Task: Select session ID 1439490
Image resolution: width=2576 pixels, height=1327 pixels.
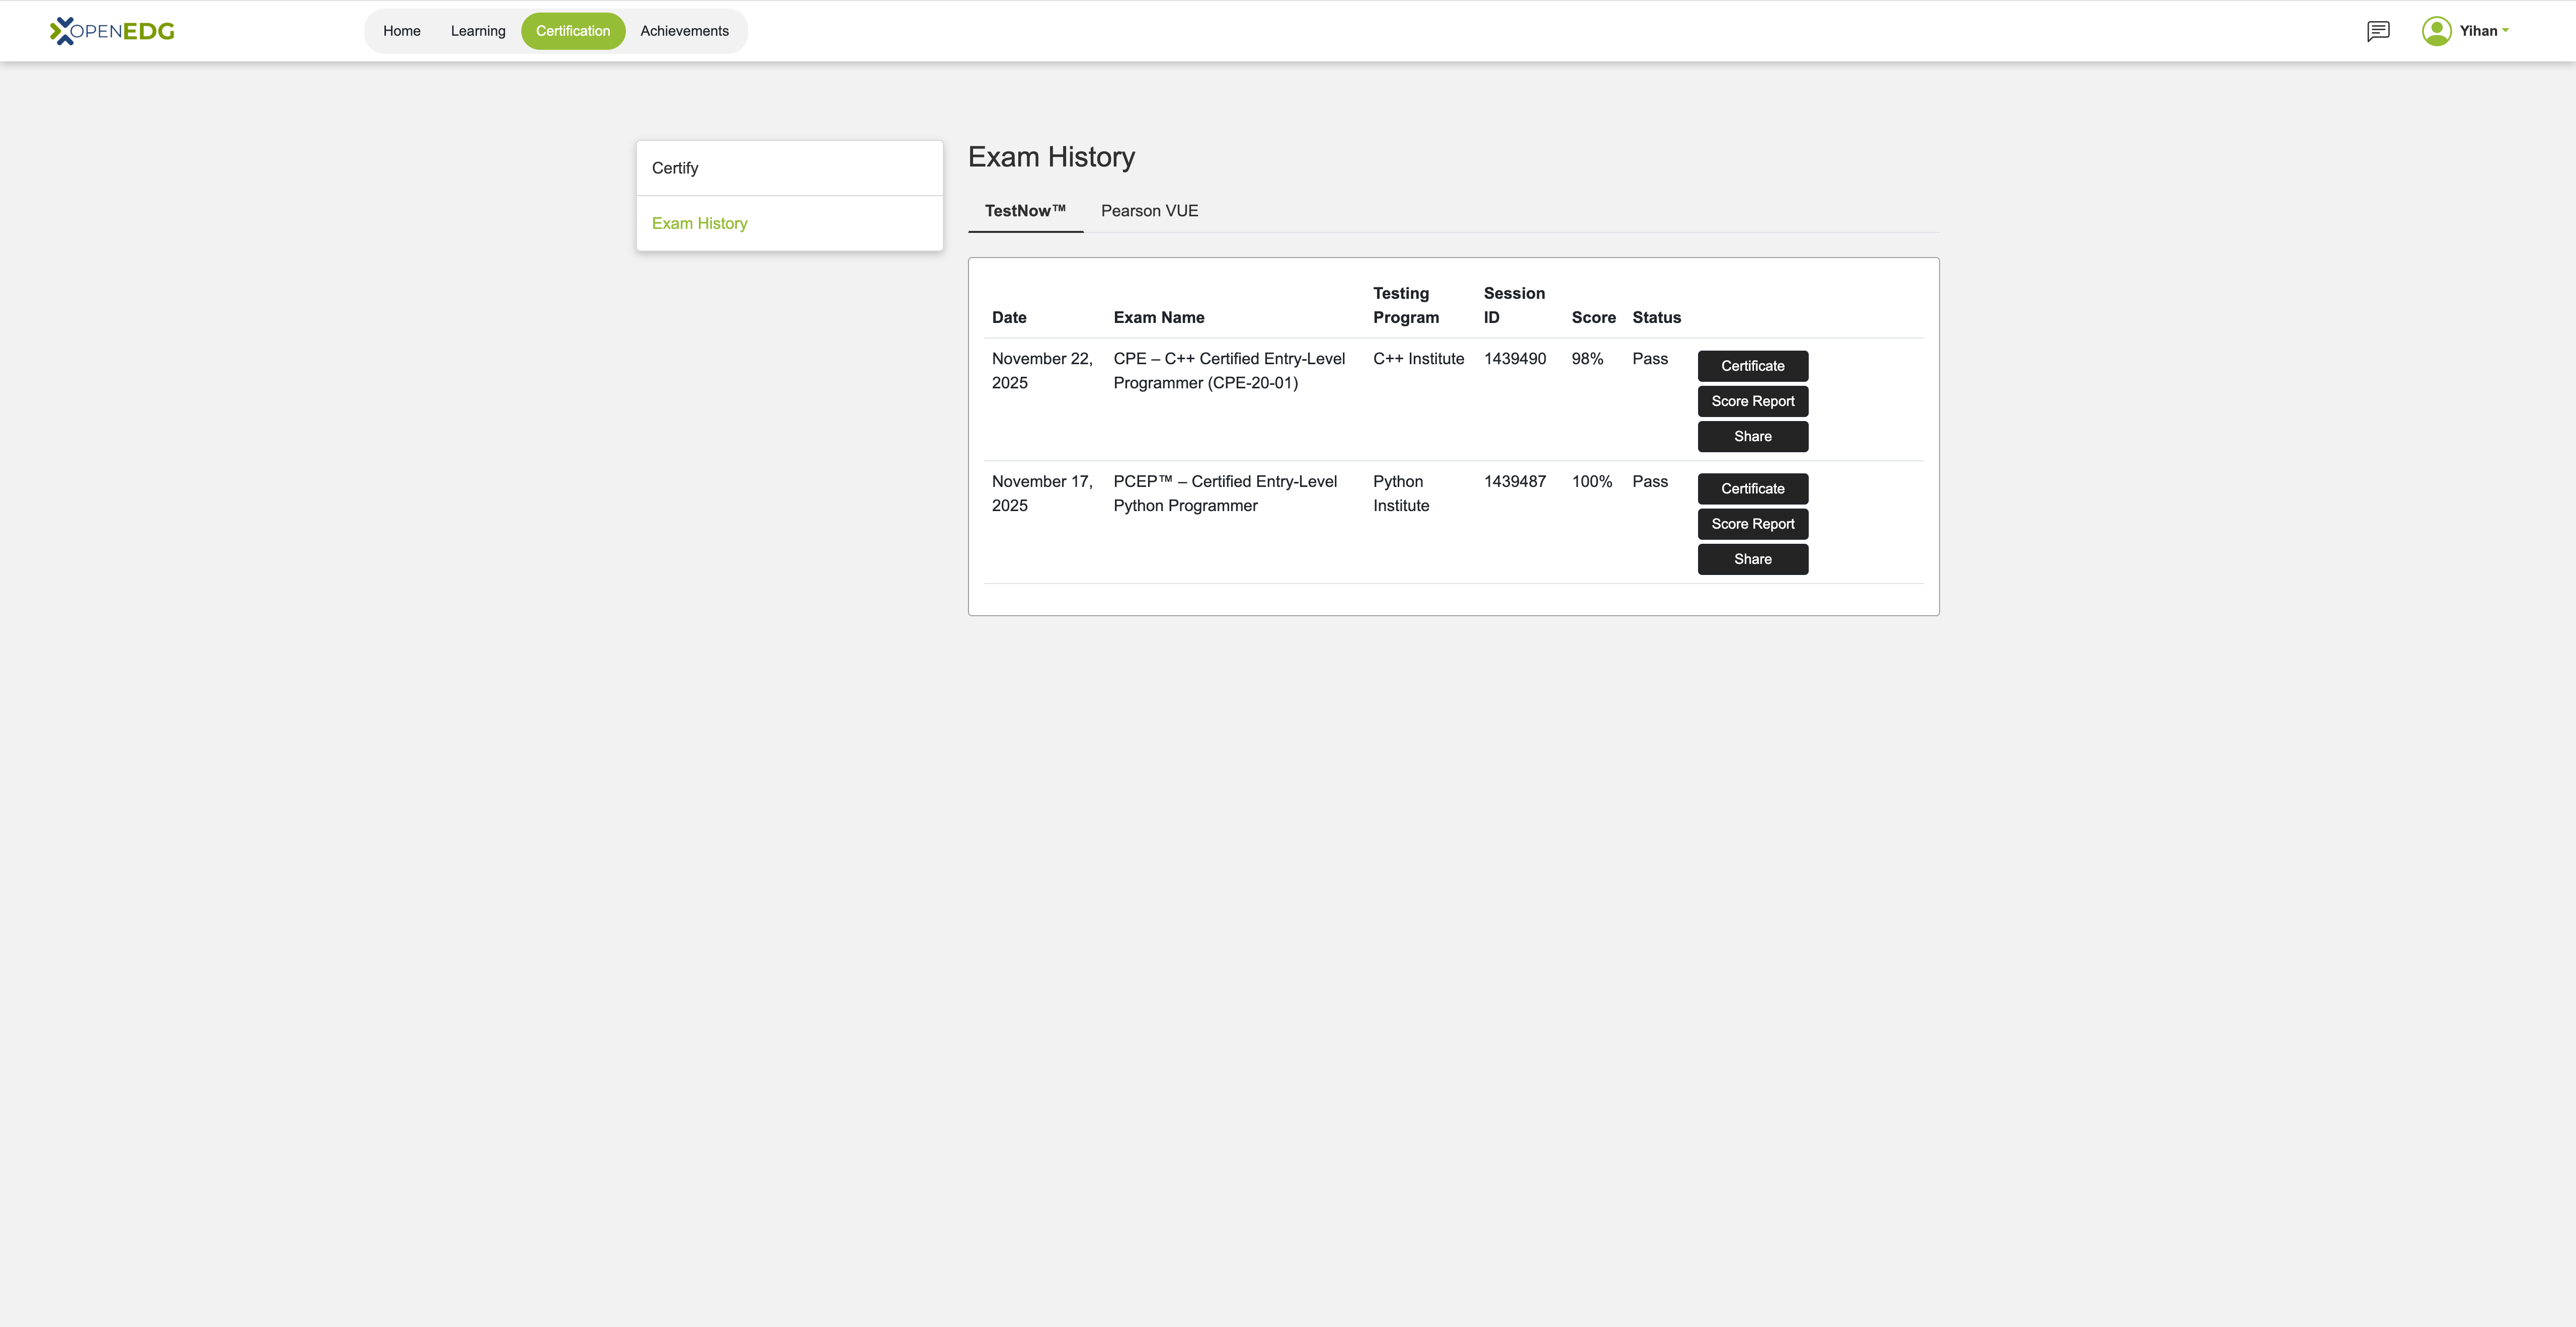Action: pyautogui.click(x=1514, y=359)
